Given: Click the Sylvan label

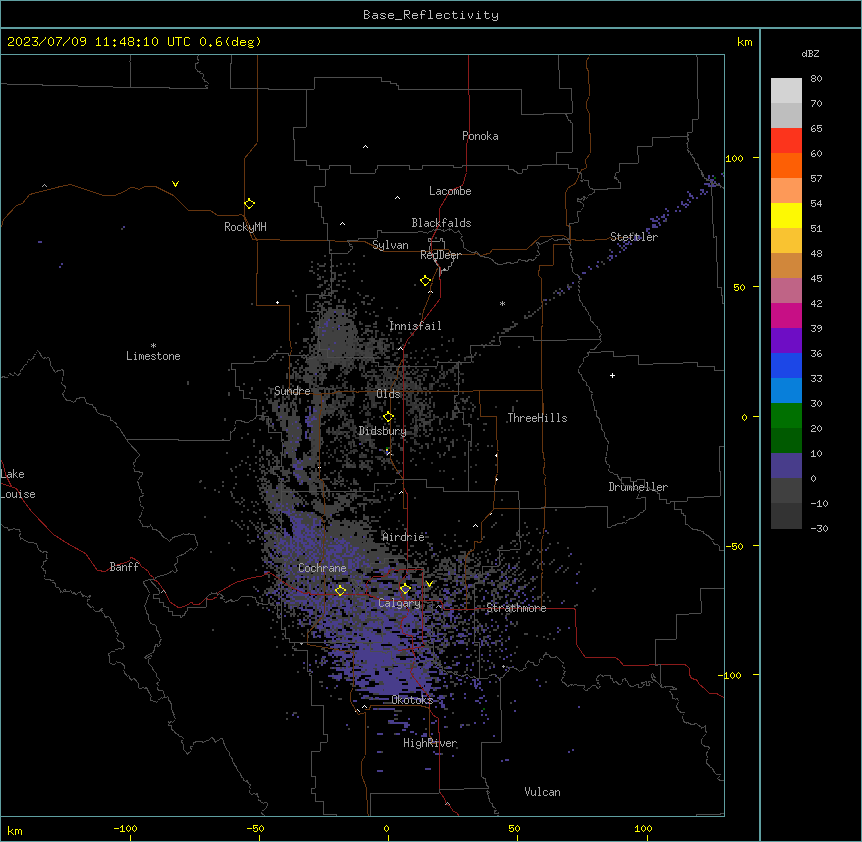Looking at the screenshot, I should (x=390, y=245).
